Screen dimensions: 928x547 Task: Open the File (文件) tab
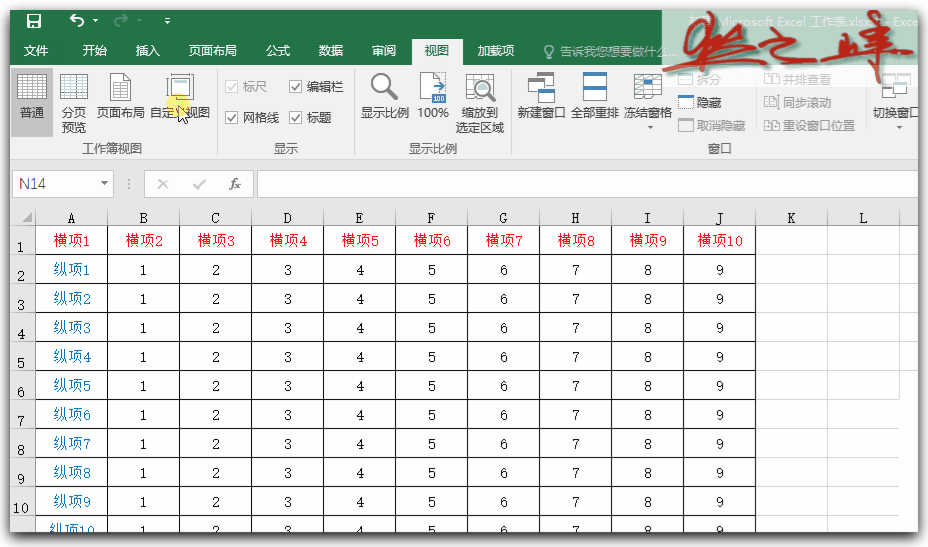coord(36,51)
